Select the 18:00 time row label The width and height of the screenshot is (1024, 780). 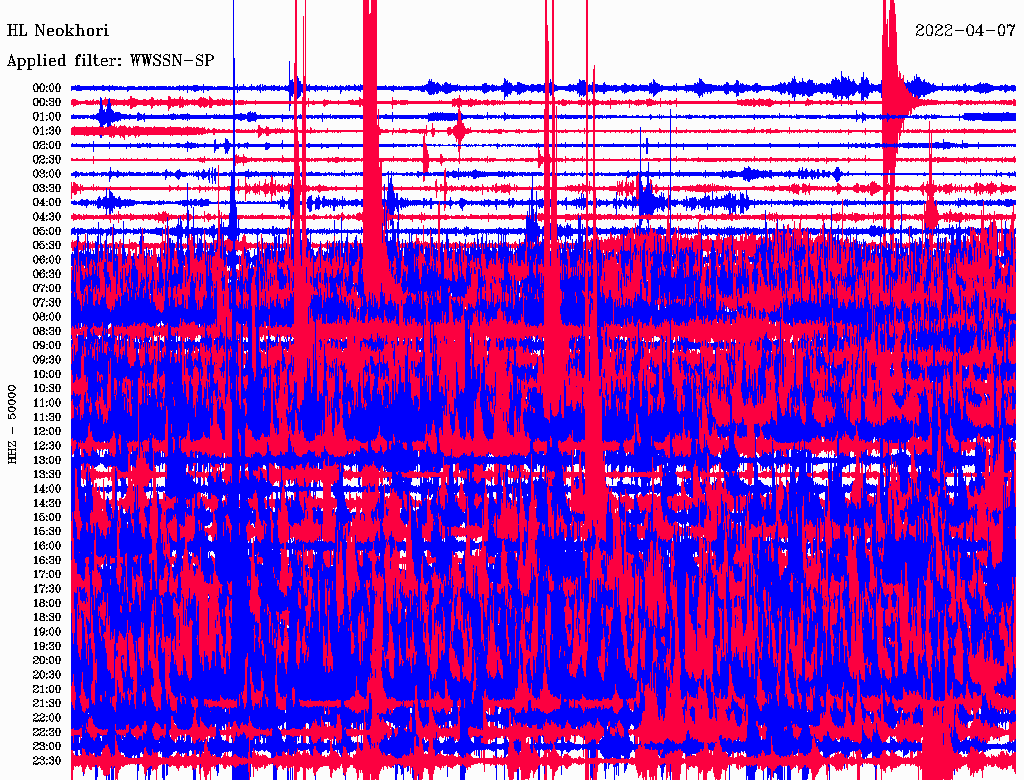[x=47, y=603]
